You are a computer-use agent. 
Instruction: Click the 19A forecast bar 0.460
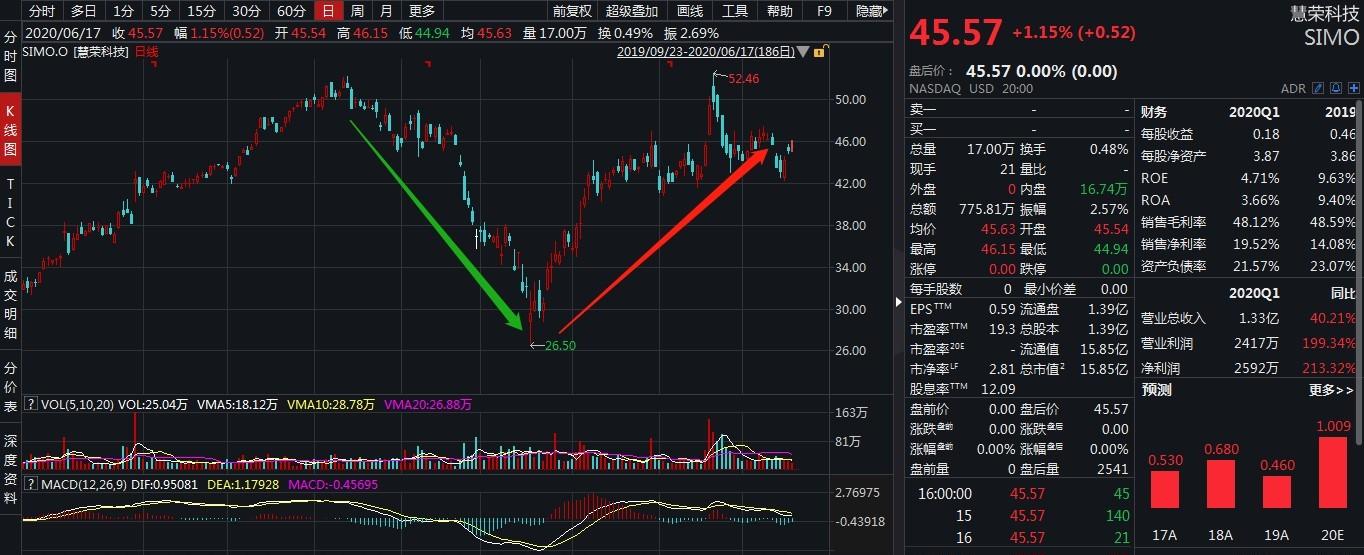(1277, 491)
